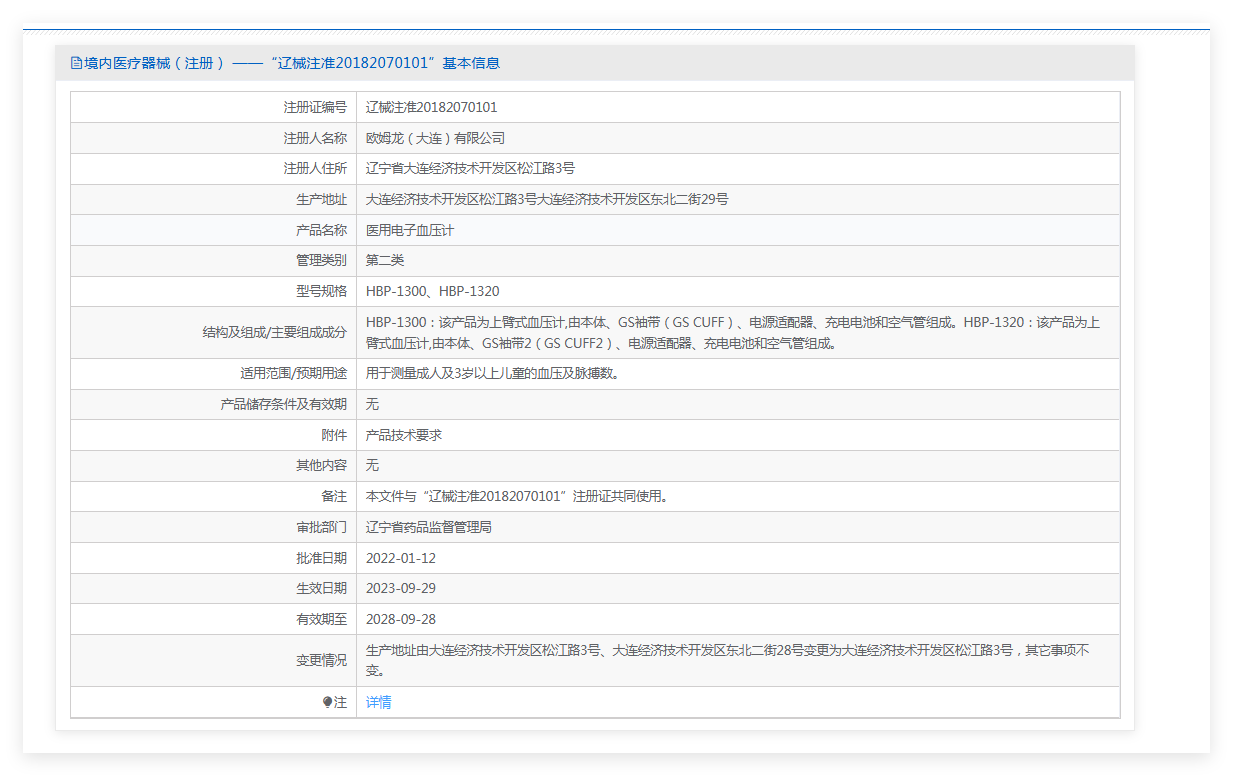
Task: Select model spec HBP-1300、HBP-1320
Action: pos(432,291)
